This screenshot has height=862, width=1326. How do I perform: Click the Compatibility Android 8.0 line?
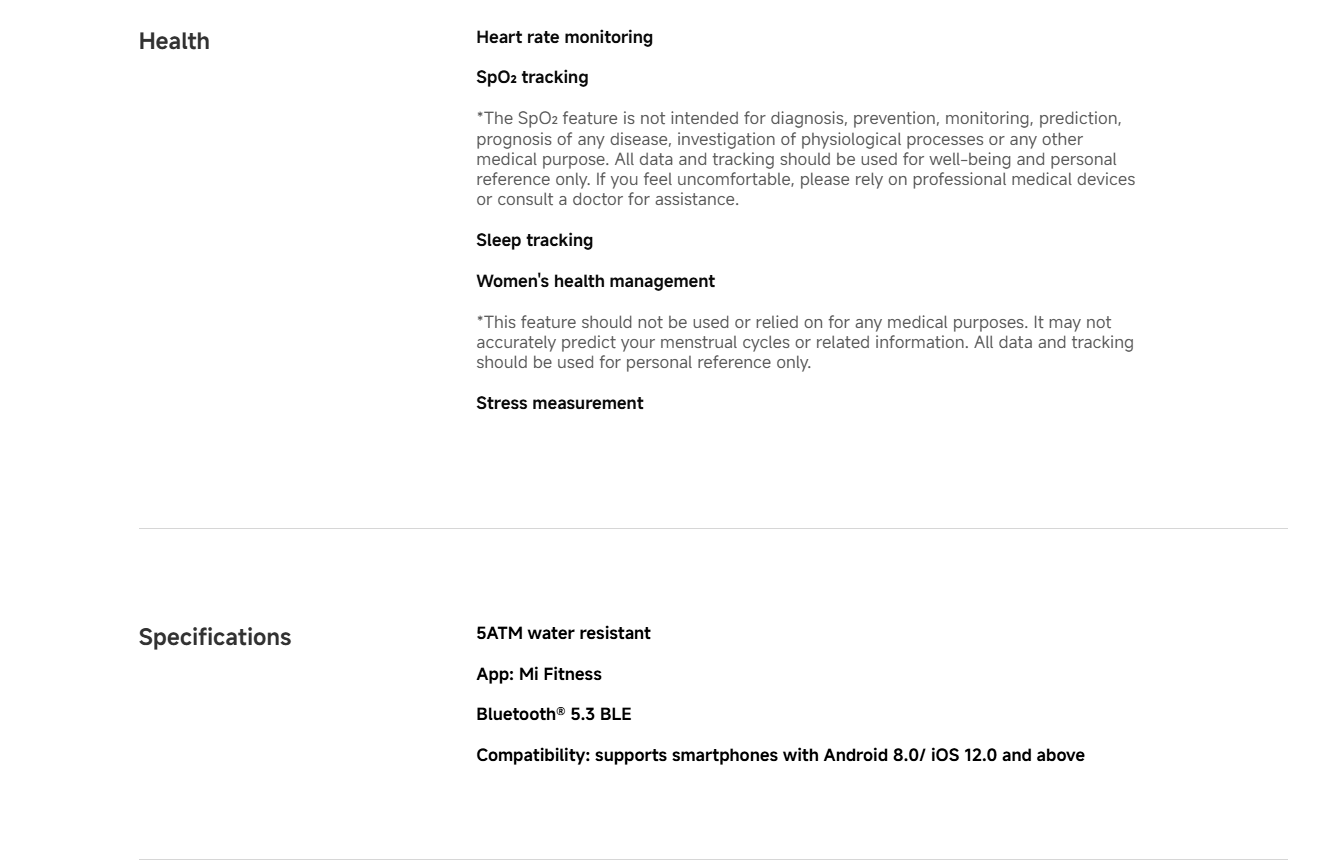coord(780,755)
